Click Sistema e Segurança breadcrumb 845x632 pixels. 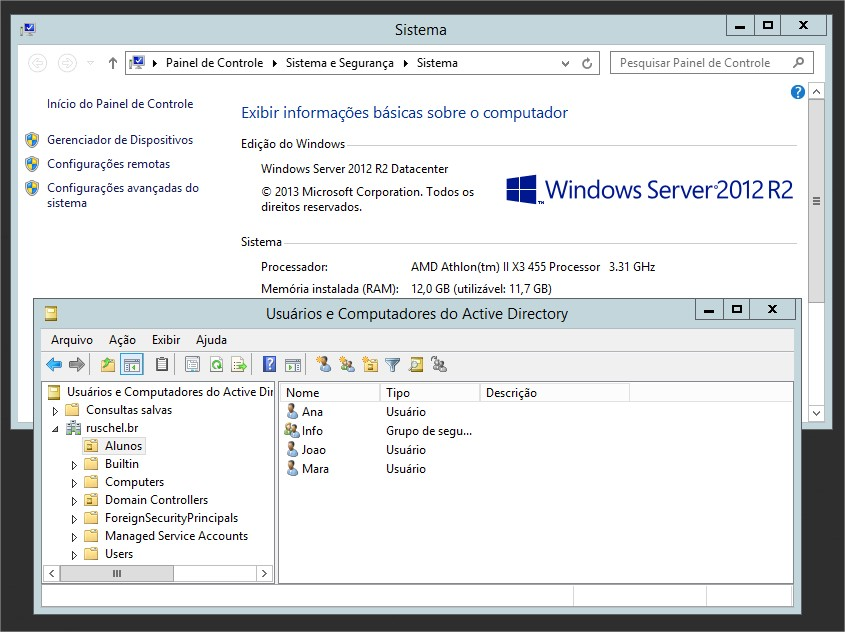coord(340,63)
